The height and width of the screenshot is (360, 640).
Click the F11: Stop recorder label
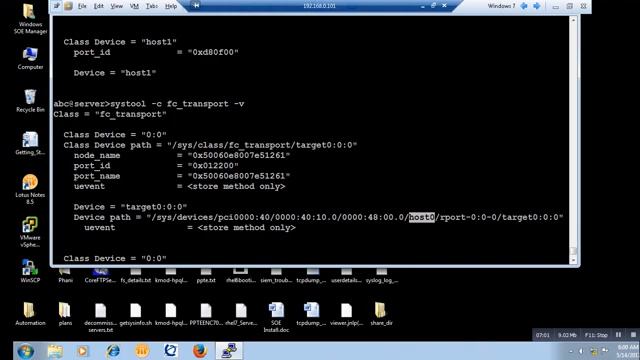coord(596,335)
